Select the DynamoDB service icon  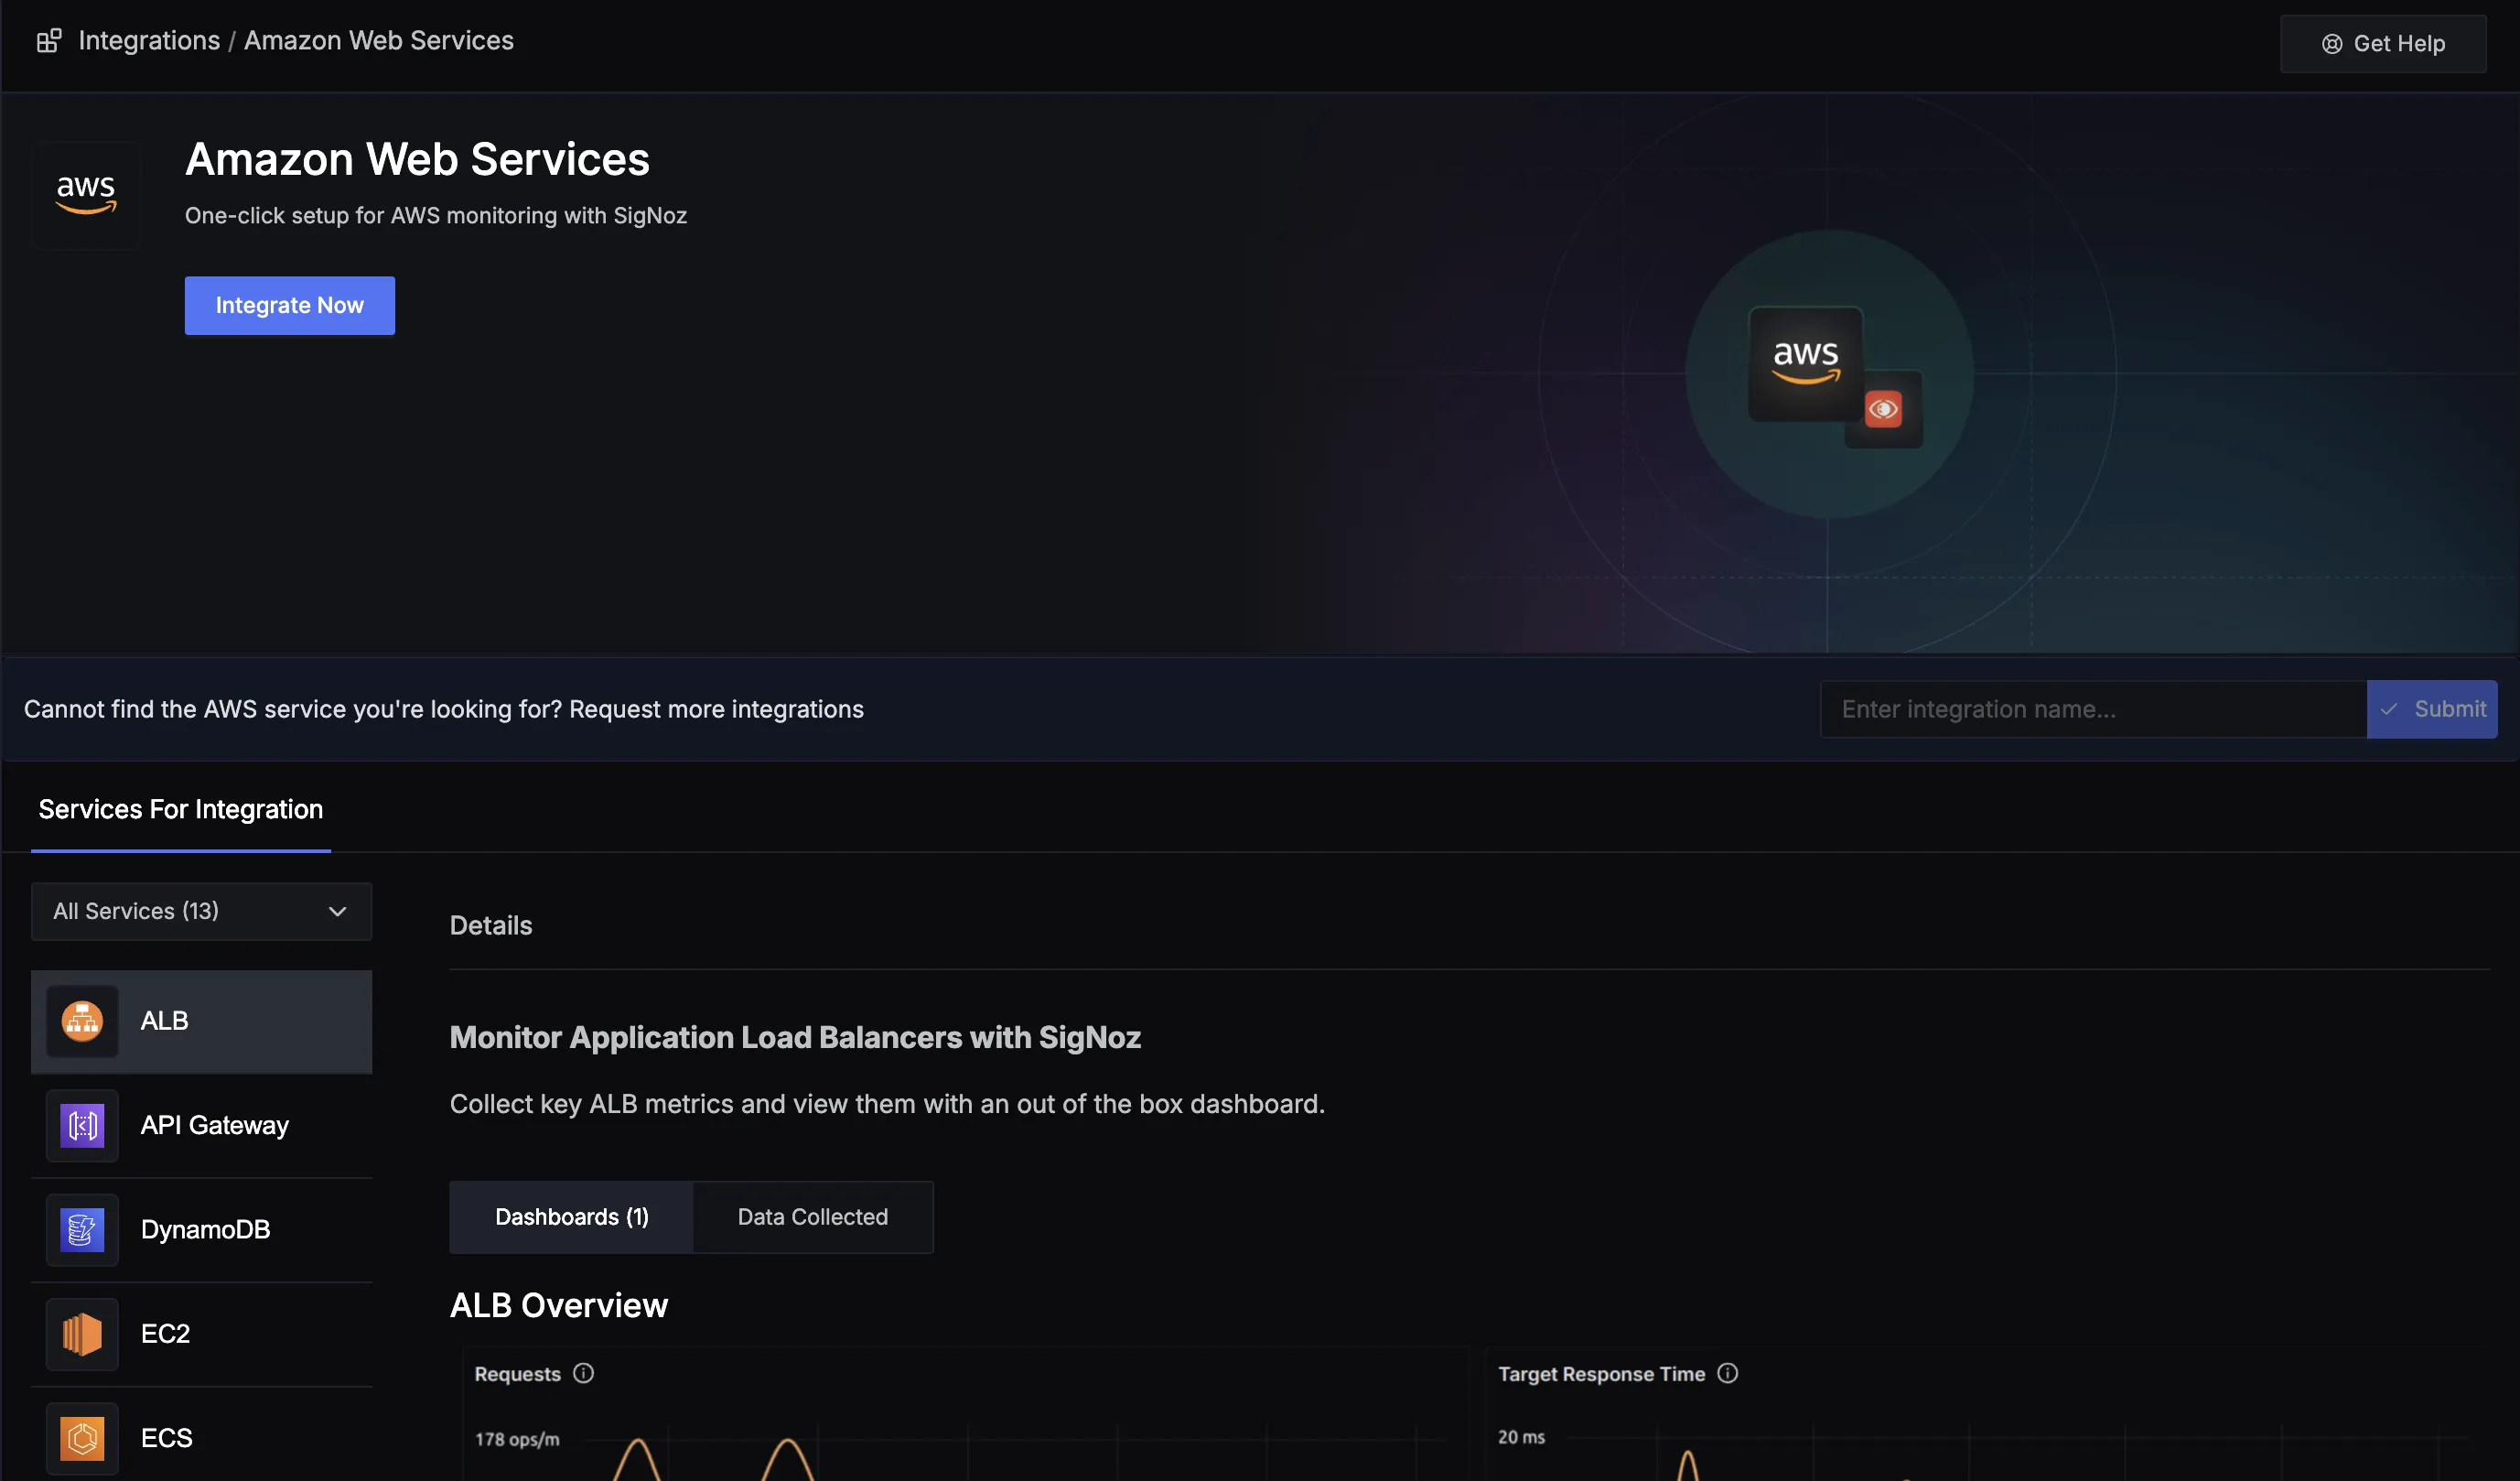[x=82, y=1229]
